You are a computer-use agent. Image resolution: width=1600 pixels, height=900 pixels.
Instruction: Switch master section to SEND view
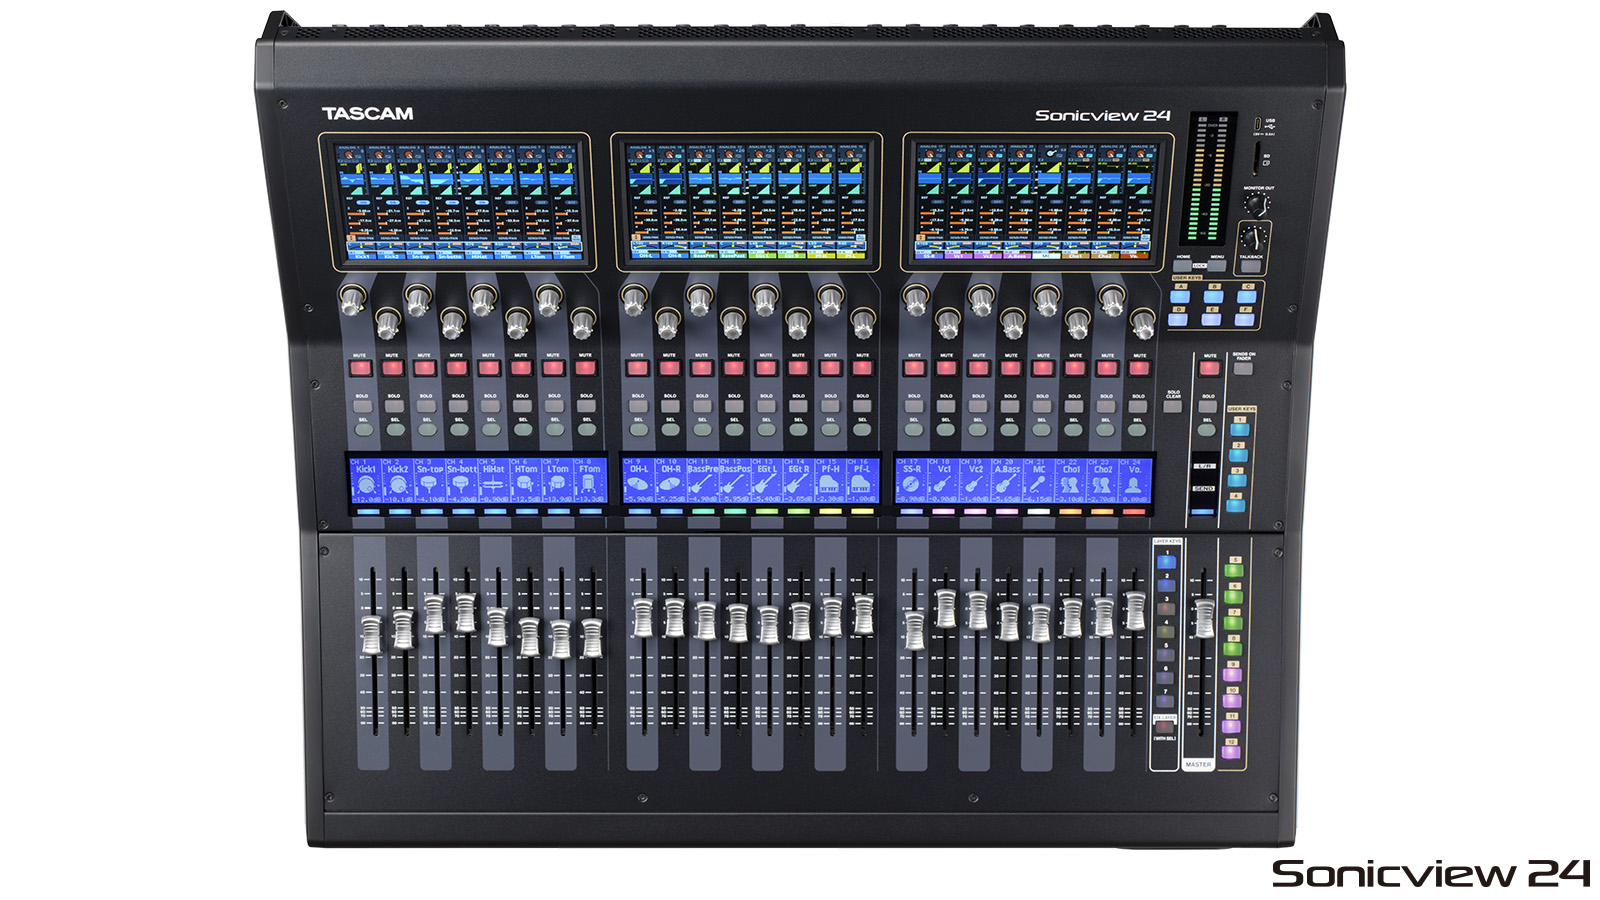click(x=1204, y=490)
